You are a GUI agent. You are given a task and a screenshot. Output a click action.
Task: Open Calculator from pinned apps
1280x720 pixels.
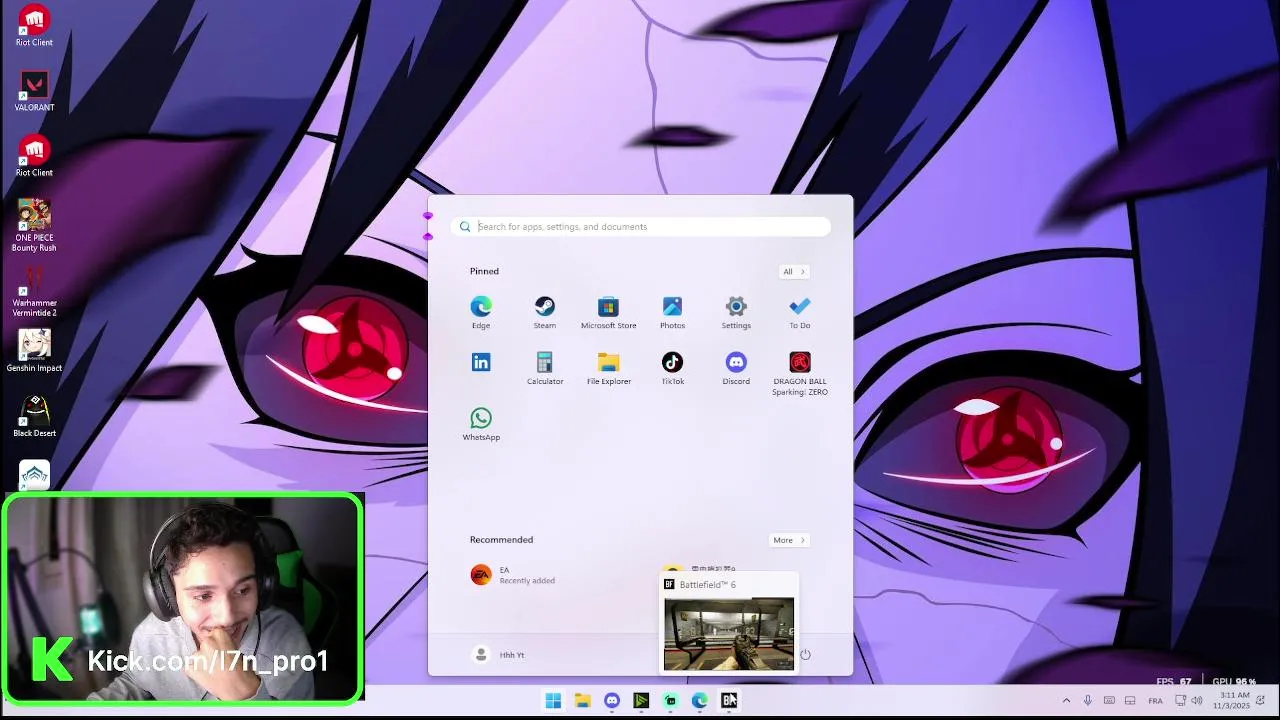point(545,368)
